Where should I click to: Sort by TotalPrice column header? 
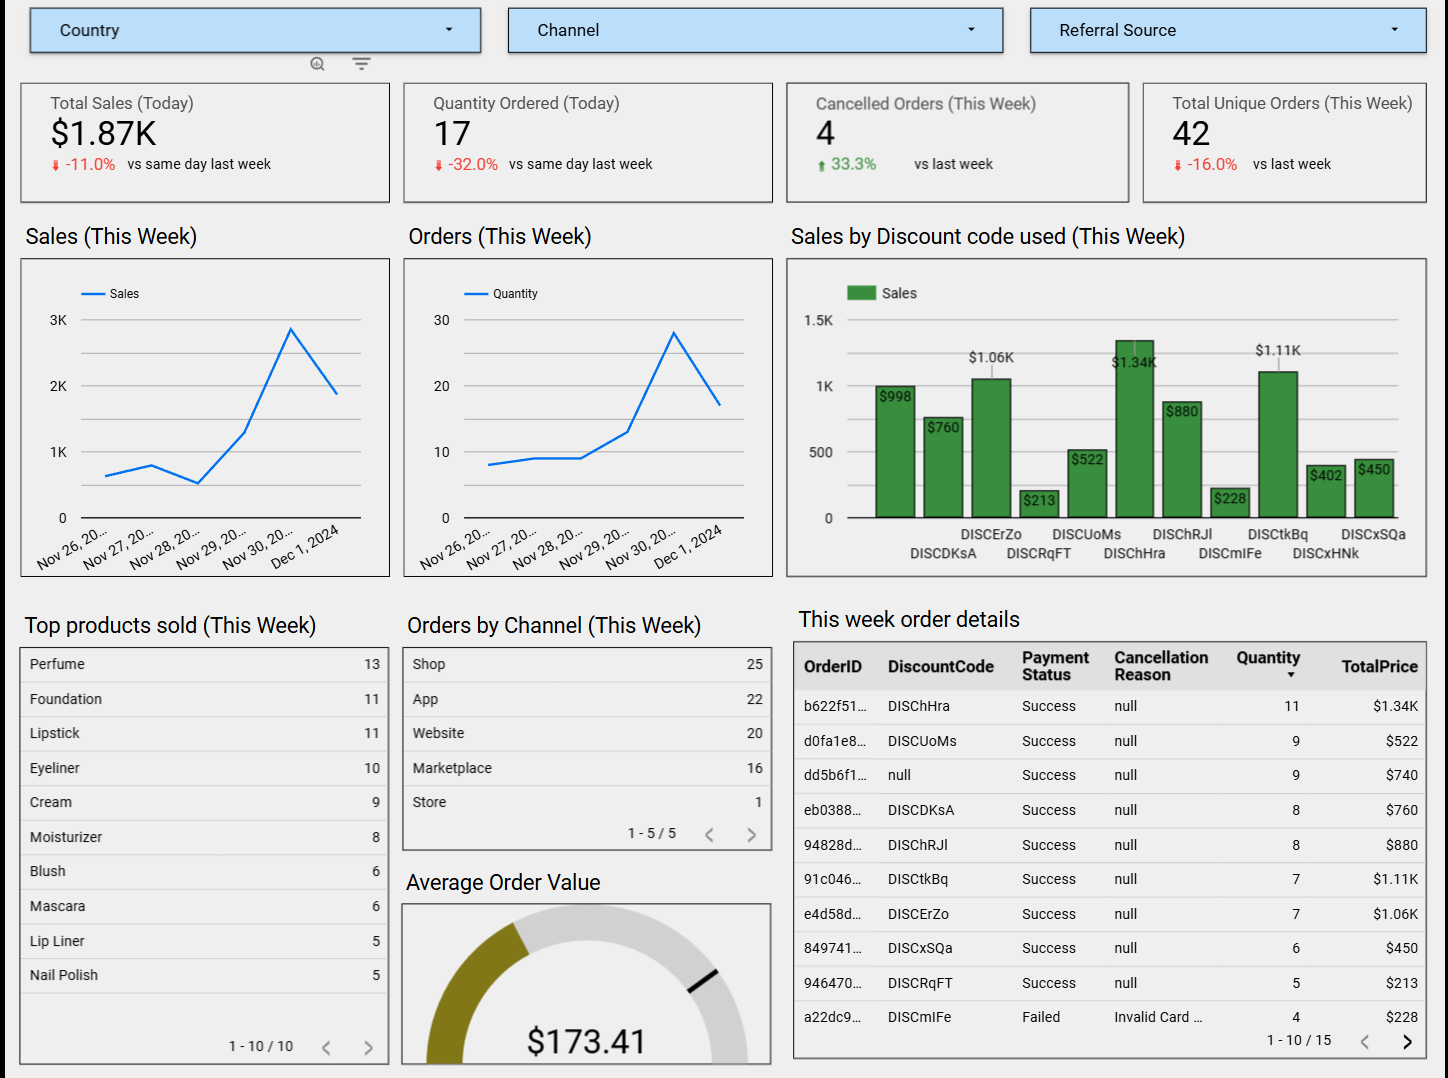click(x=1379, y=666)
